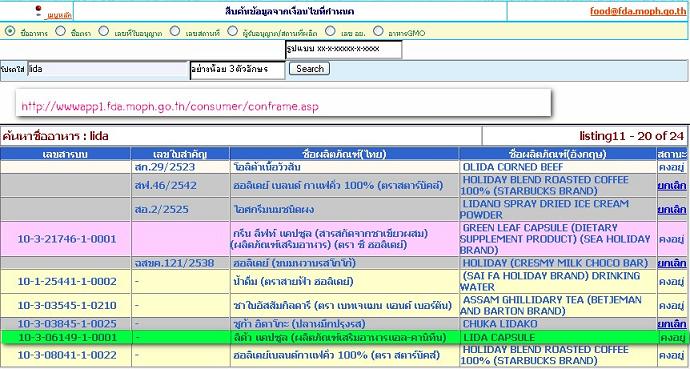Click the "listing11 - 20 of 24" text
Viewport: 690px width, 369px height.
pos(631,136)
